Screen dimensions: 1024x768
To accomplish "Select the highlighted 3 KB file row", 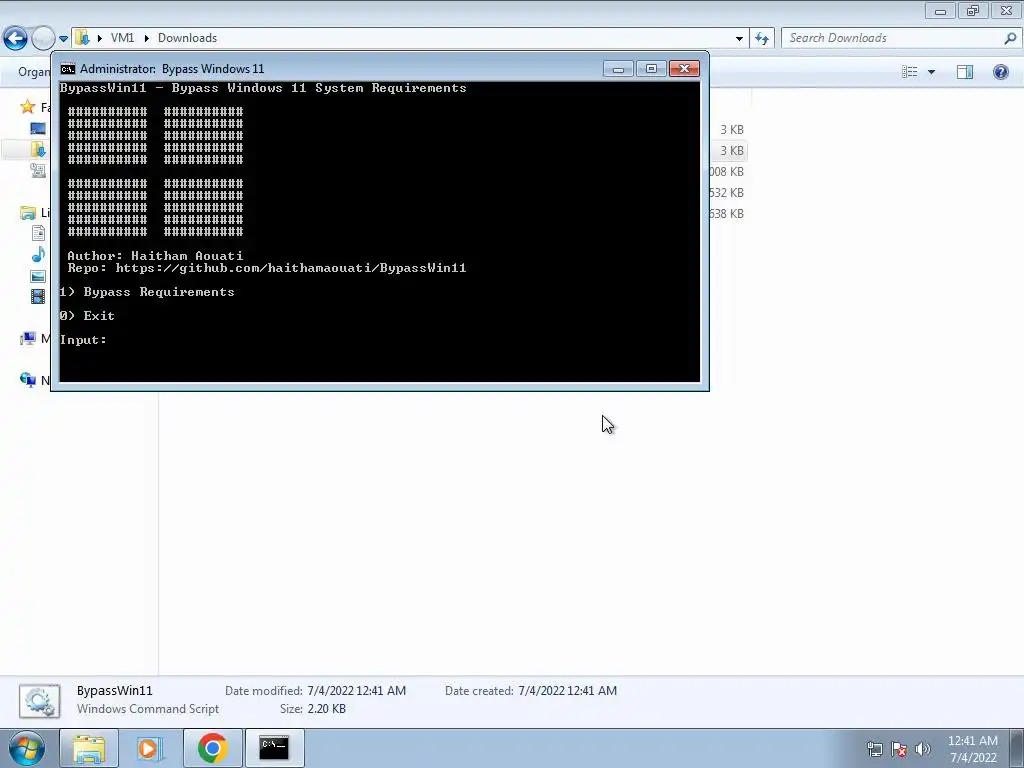I will (728, 151).
